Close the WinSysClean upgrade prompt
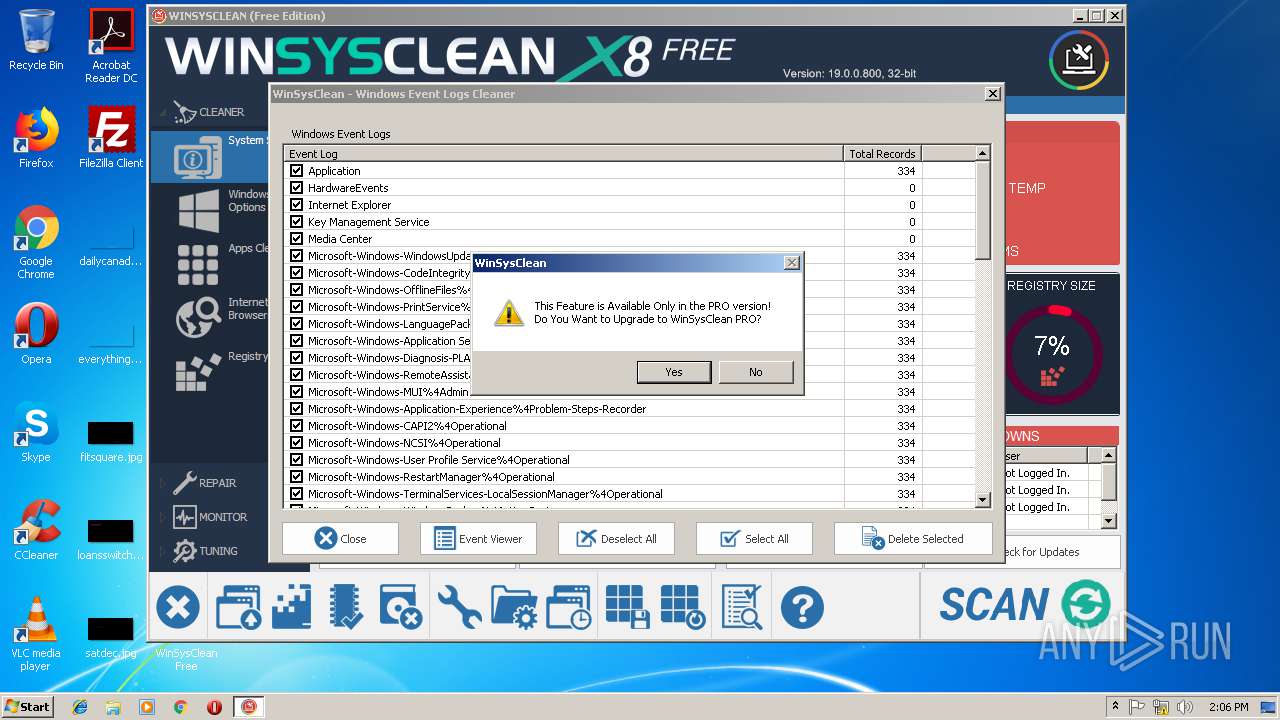The image size is (1280, 720). click(x=791, y=263)
